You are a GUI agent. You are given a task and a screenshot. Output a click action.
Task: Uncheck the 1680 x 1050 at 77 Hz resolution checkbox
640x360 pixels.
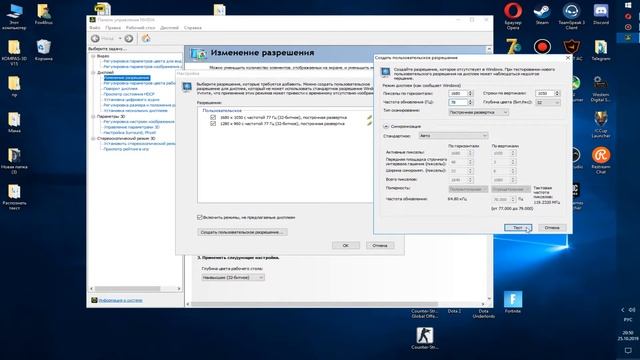coord(213,117)
